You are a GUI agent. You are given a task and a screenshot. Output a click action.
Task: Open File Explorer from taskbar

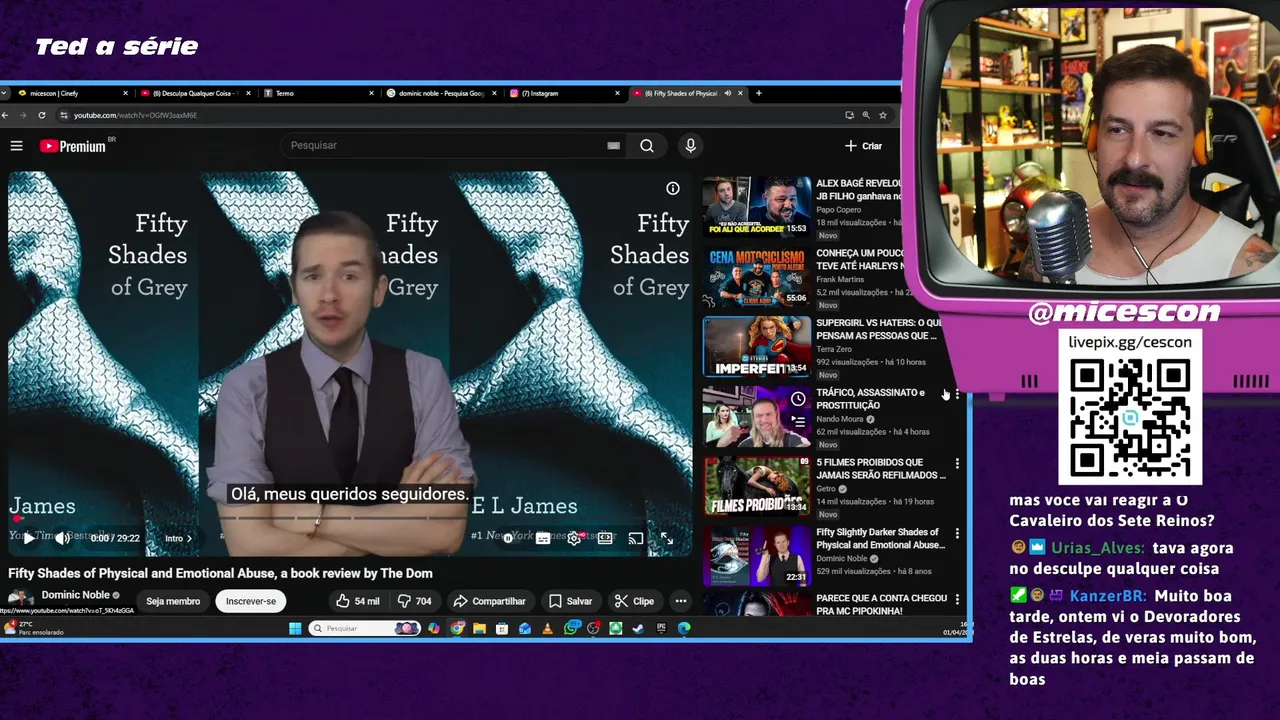click(x=479, y=628)
